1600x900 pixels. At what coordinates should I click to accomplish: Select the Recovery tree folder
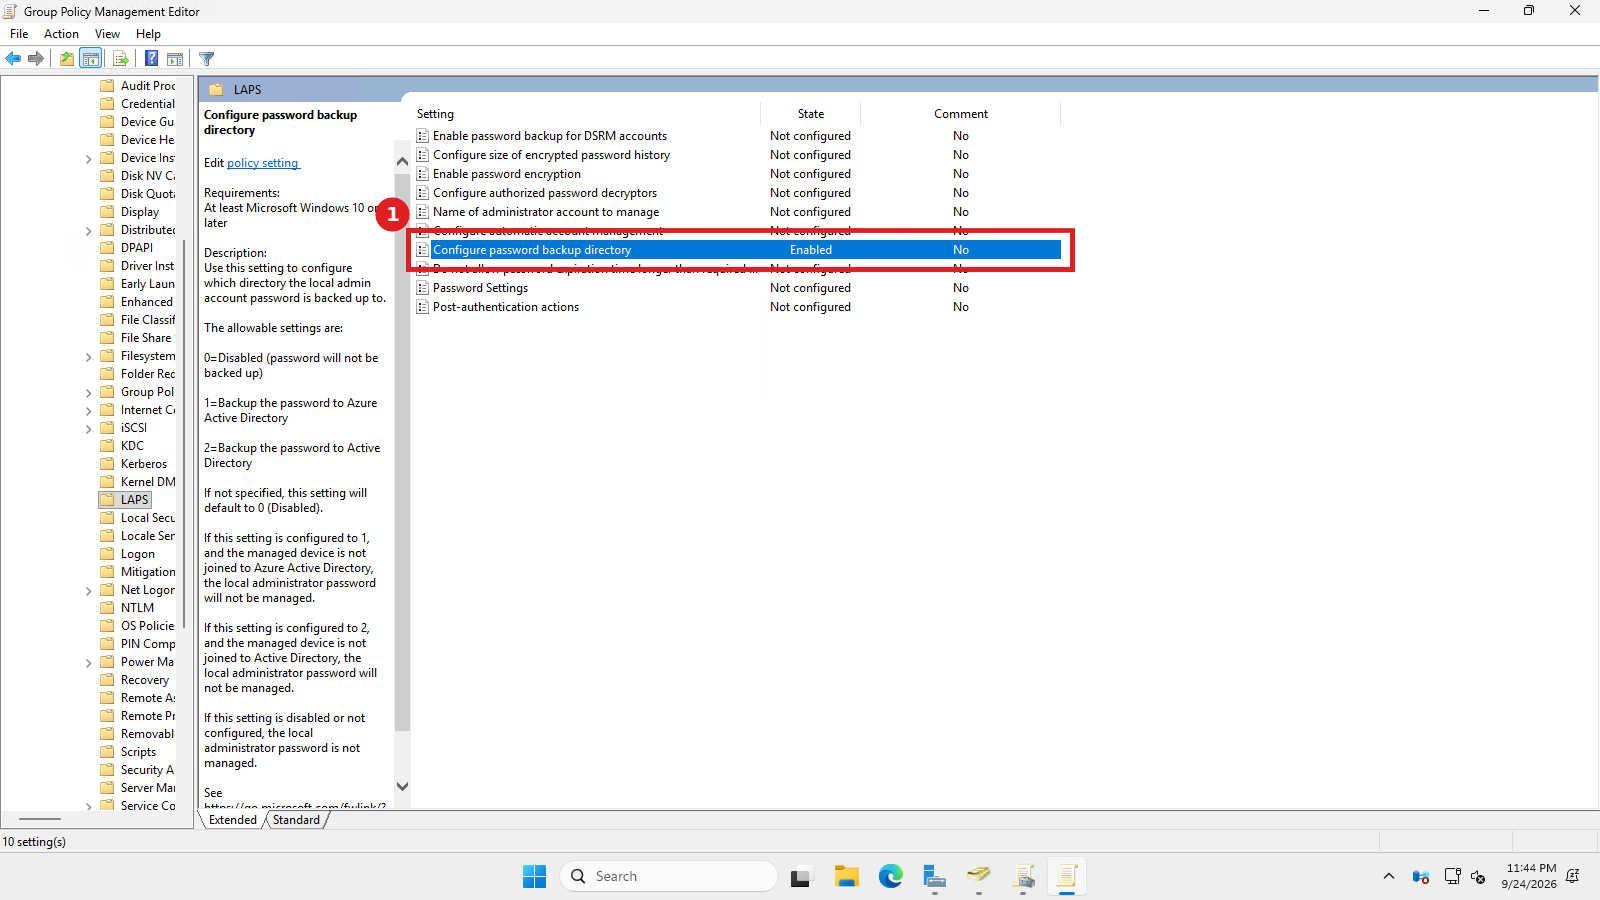point(145,680)
